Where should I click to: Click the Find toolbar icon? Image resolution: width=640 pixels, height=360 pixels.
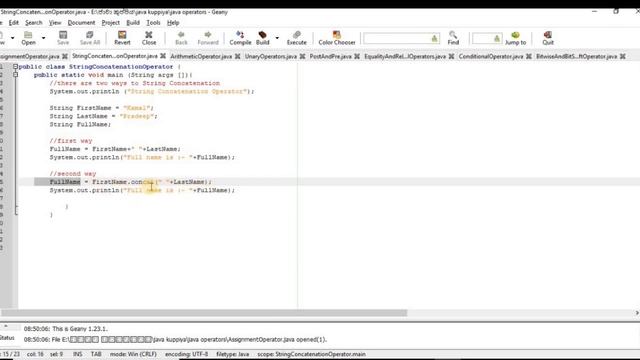[453, 38]
